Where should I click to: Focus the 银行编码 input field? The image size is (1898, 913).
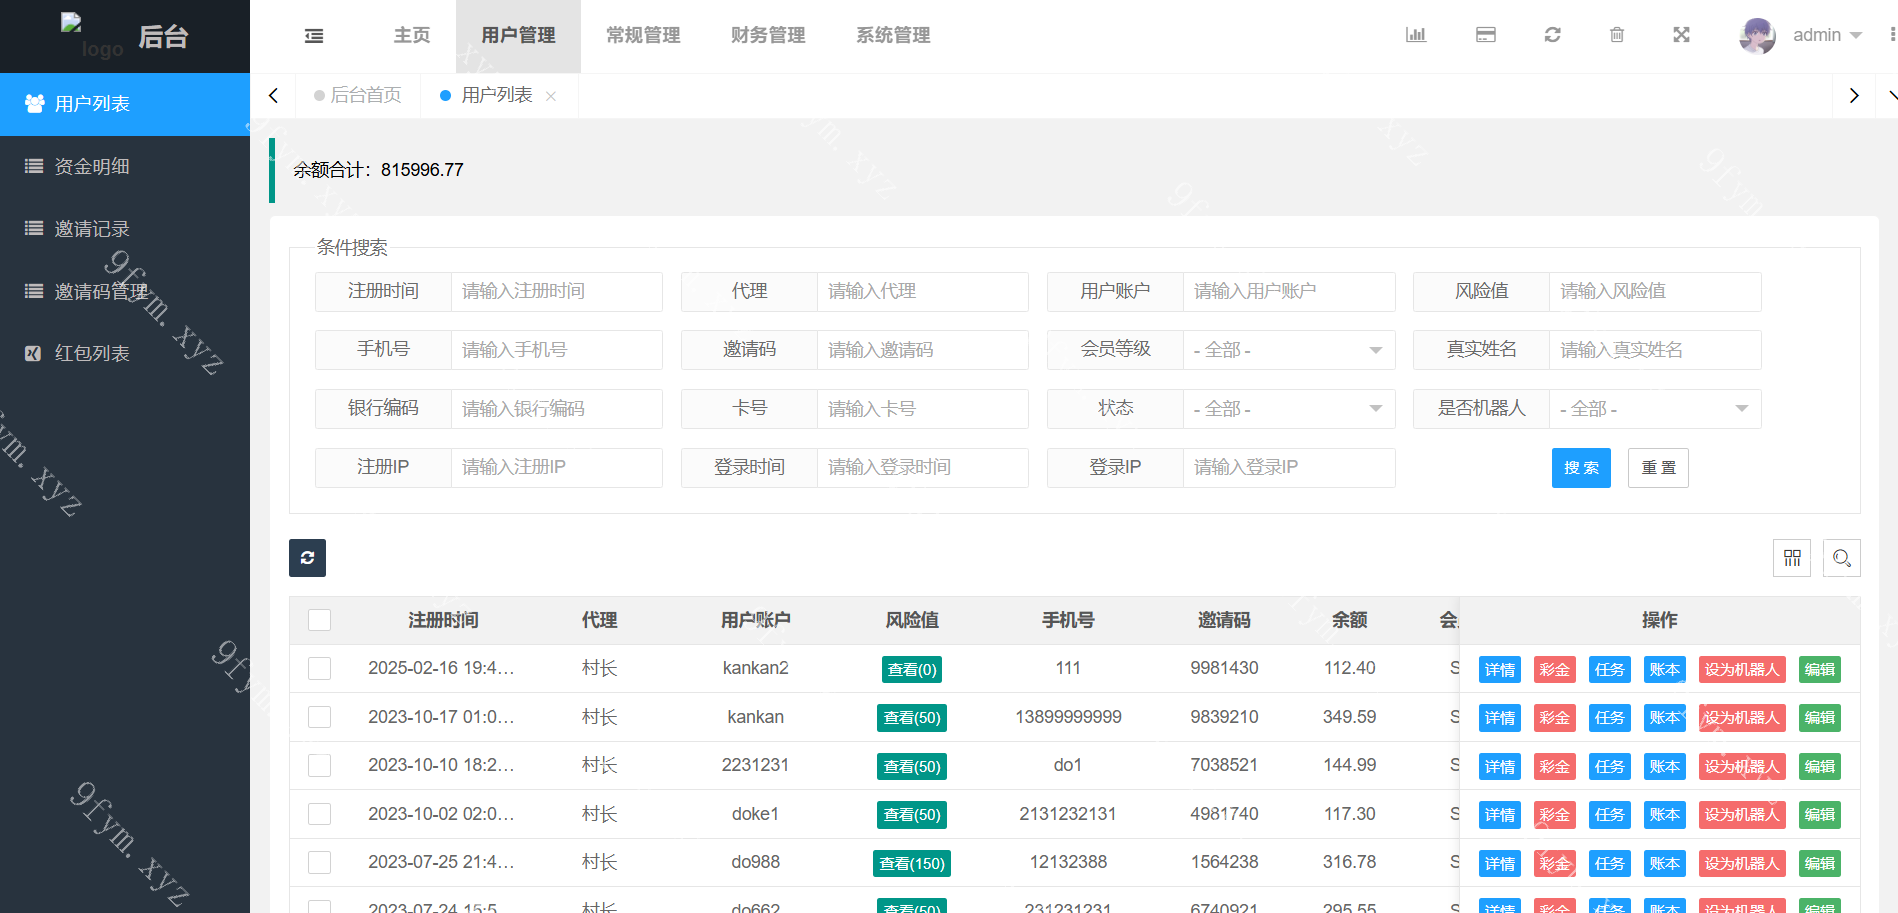tap(557, 409)
